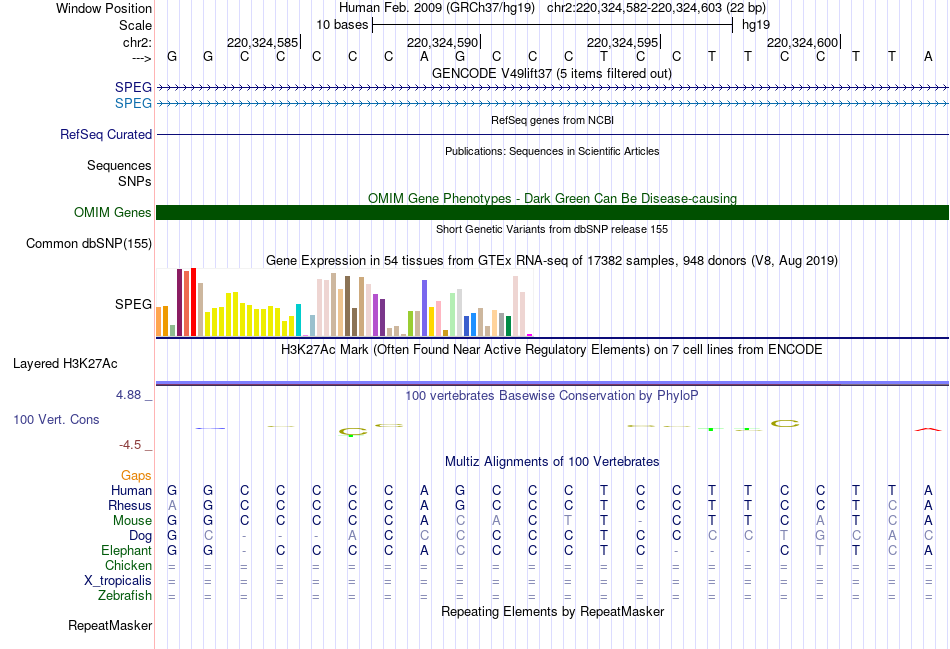Open Publications: Sequences in Scientific Articles title
The width and height of the screenshot is (950, 649).
(552, 151)
